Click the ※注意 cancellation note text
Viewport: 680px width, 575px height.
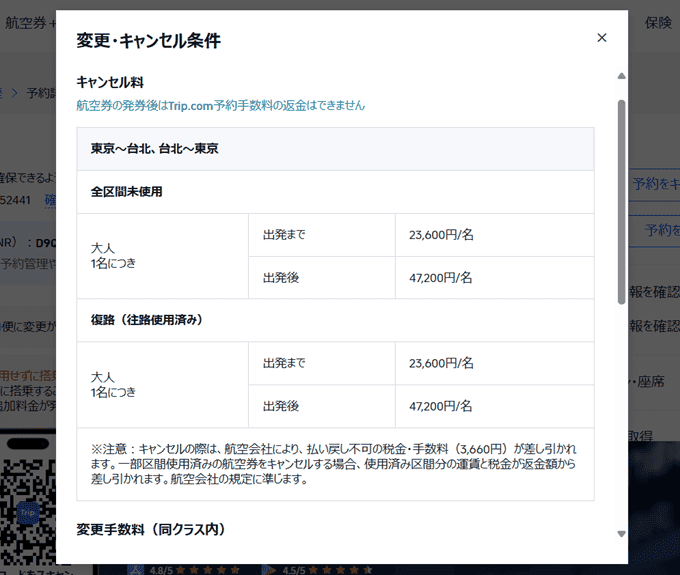pyautogui.click(x=335, y=464)
